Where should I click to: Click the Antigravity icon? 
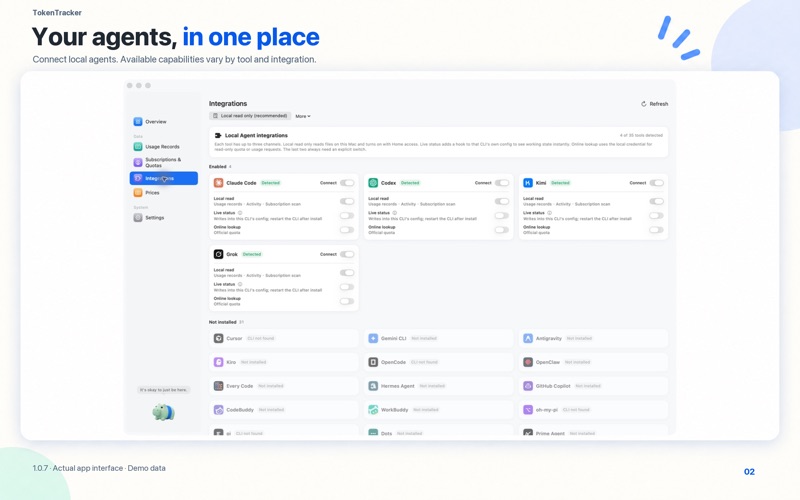[528, 338]
